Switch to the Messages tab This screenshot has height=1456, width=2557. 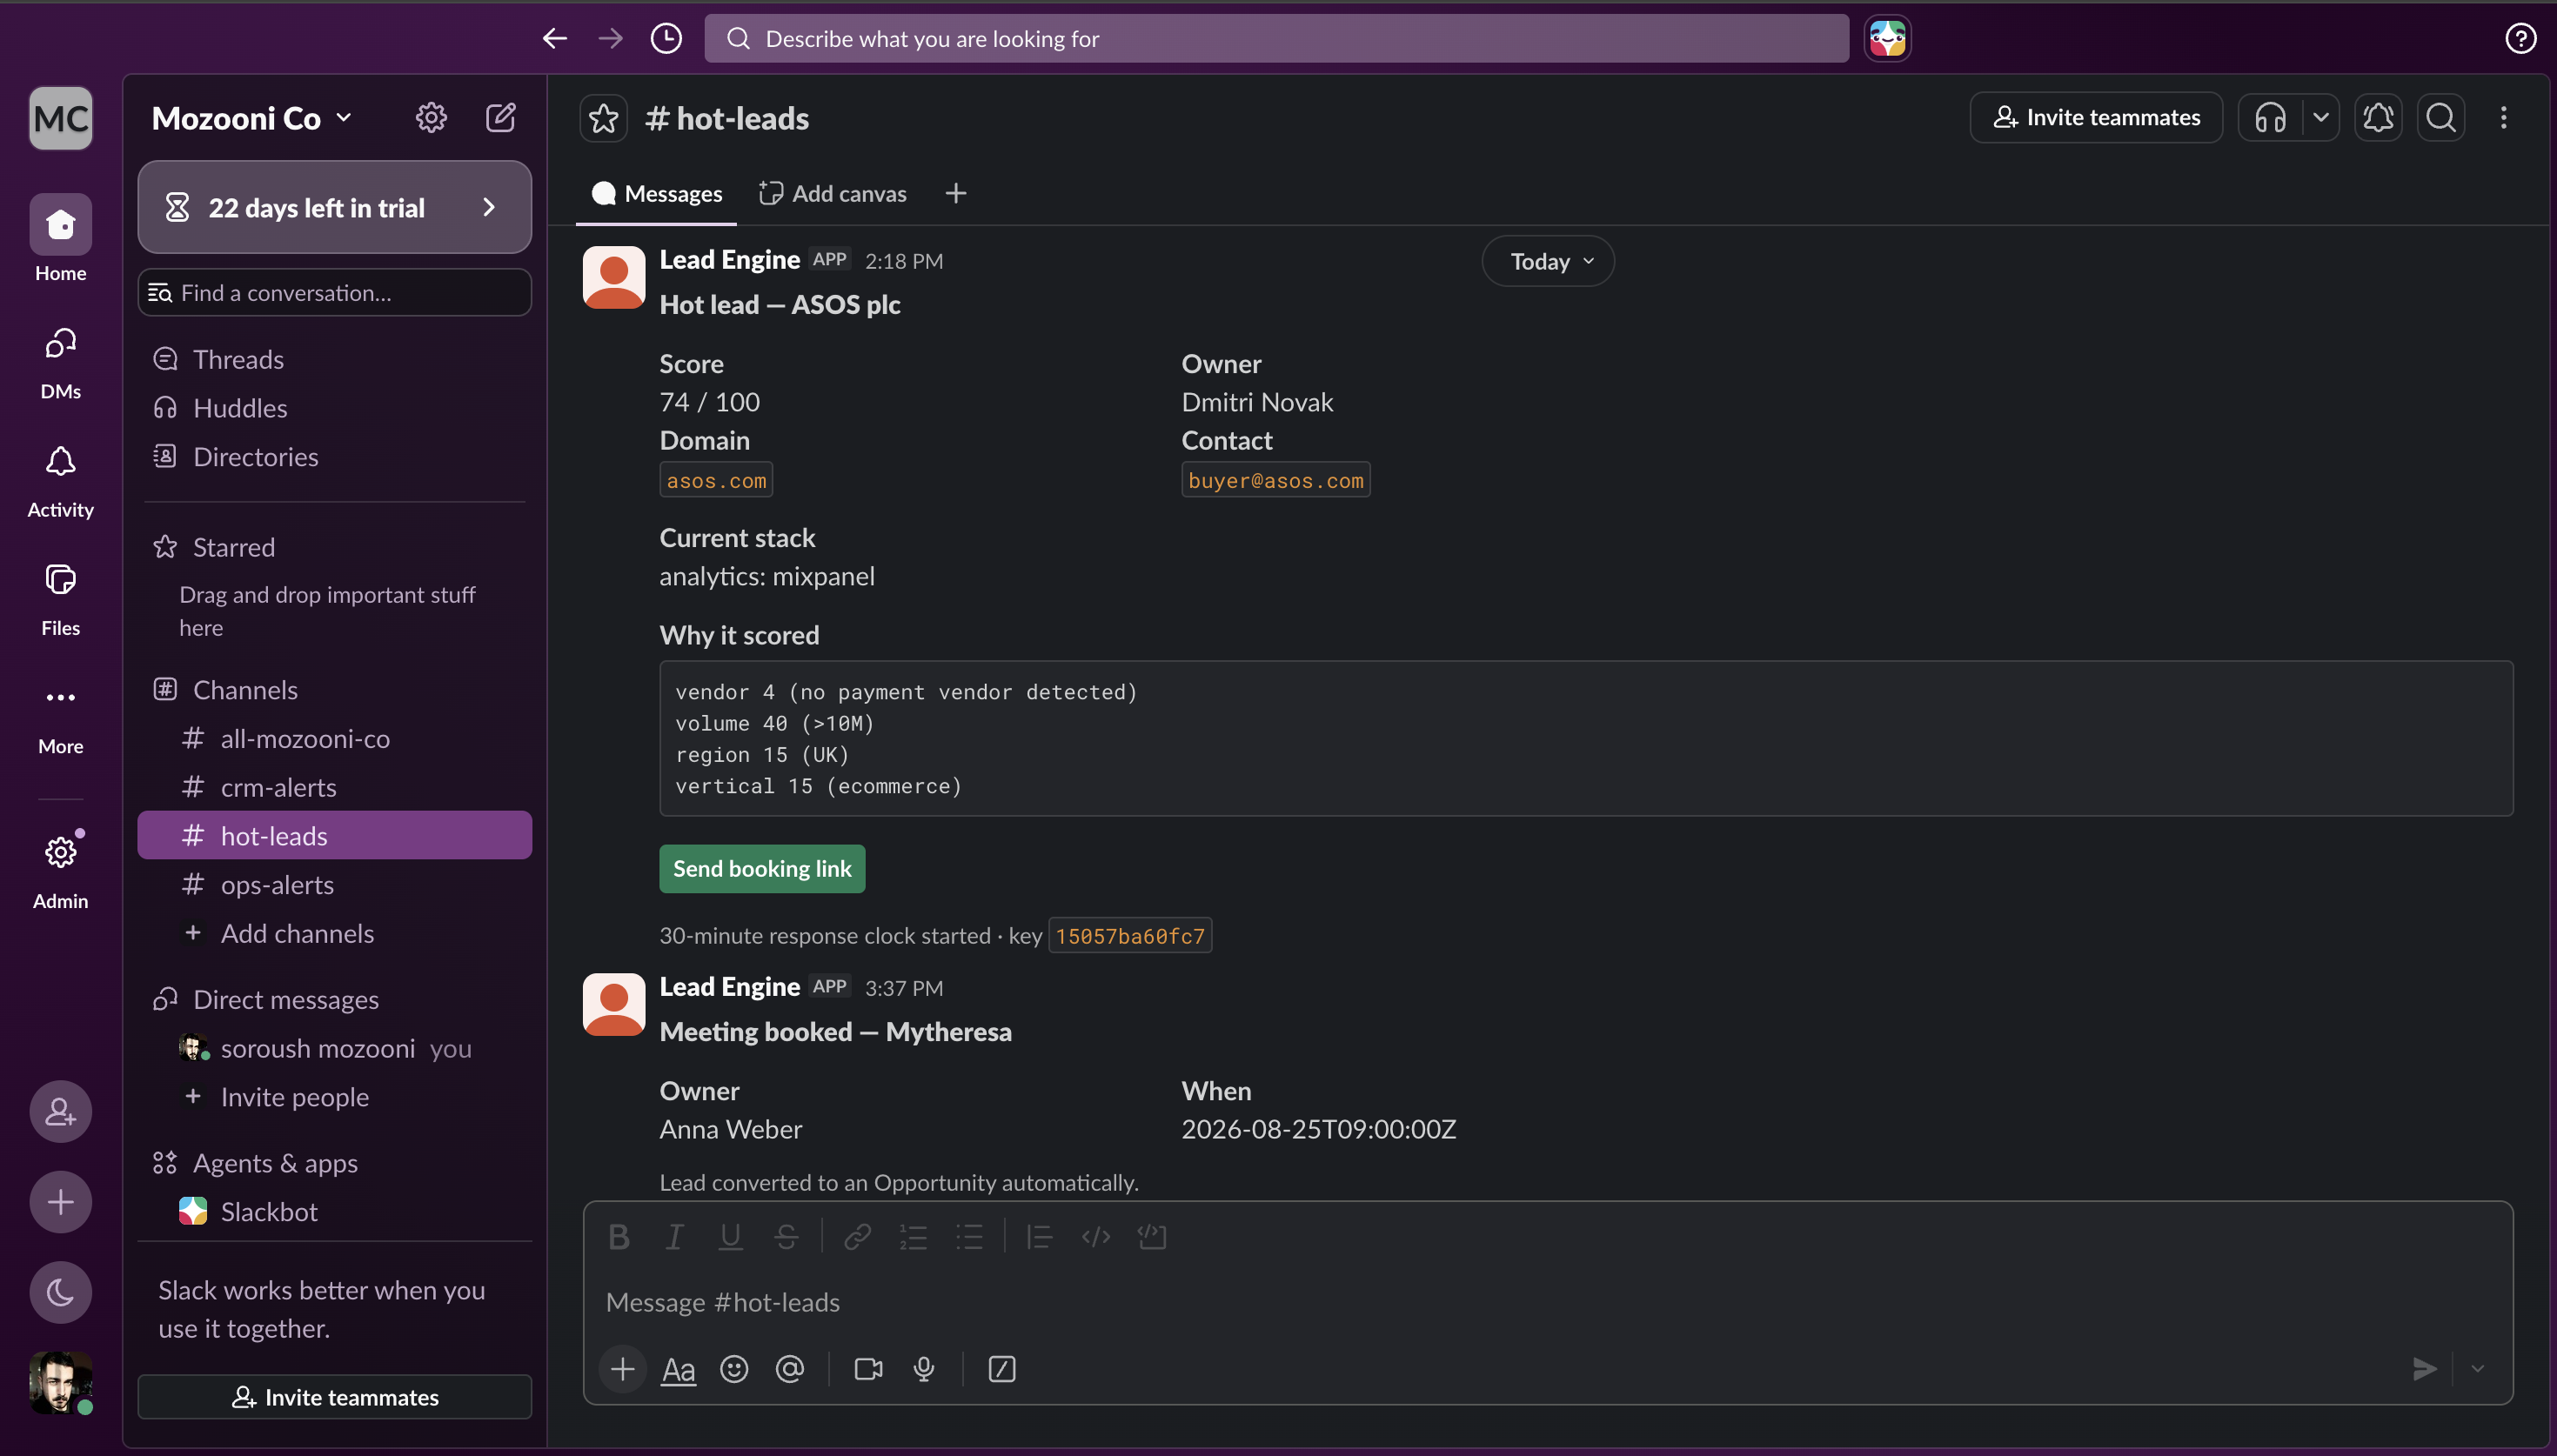point(656,193)
